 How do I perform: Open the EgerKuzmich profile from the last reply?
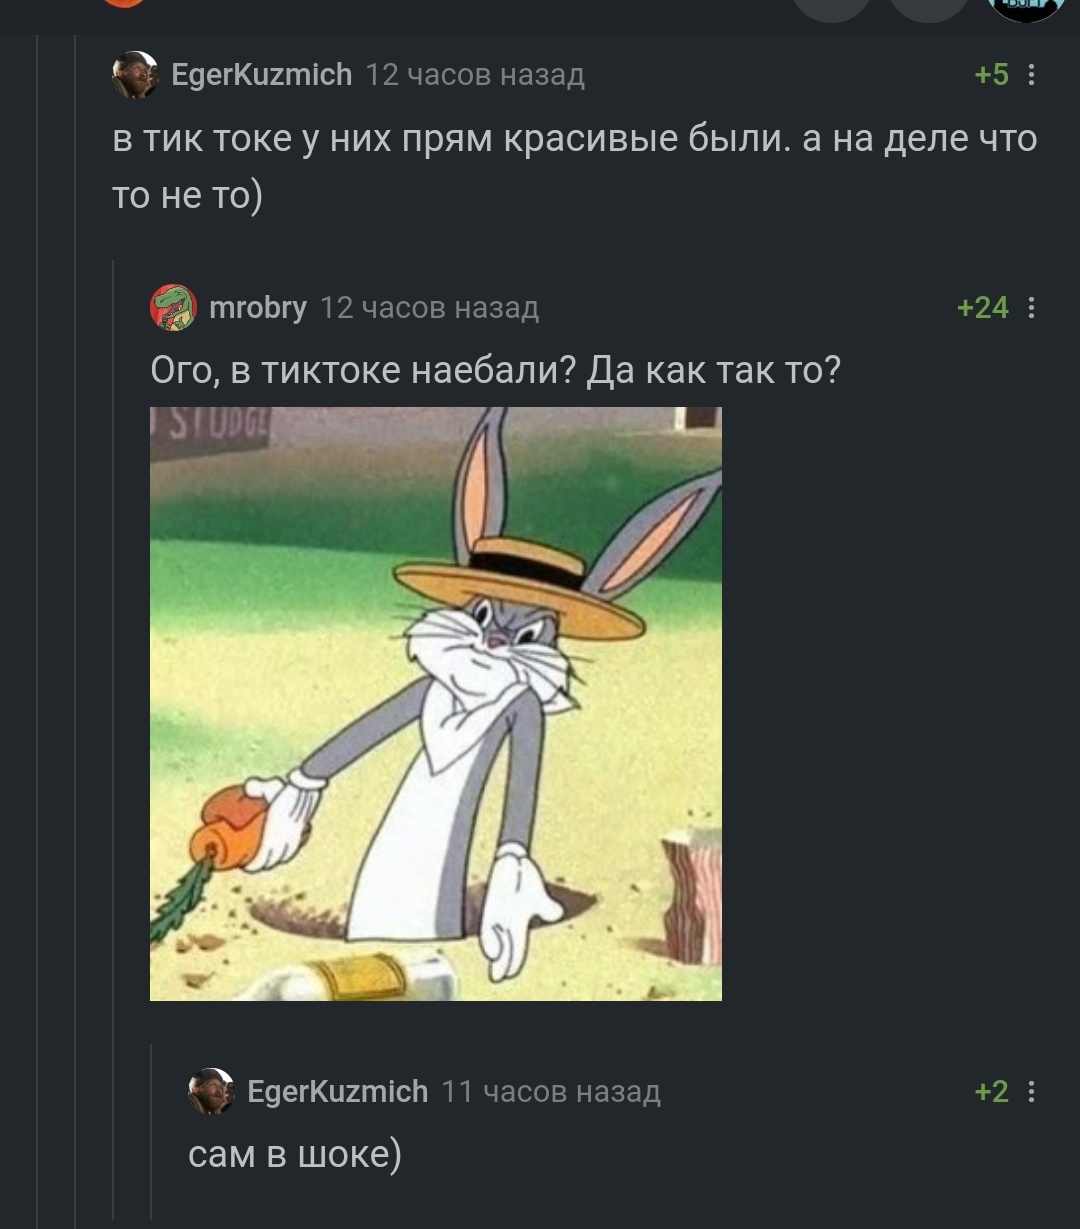pos(337,1091)
